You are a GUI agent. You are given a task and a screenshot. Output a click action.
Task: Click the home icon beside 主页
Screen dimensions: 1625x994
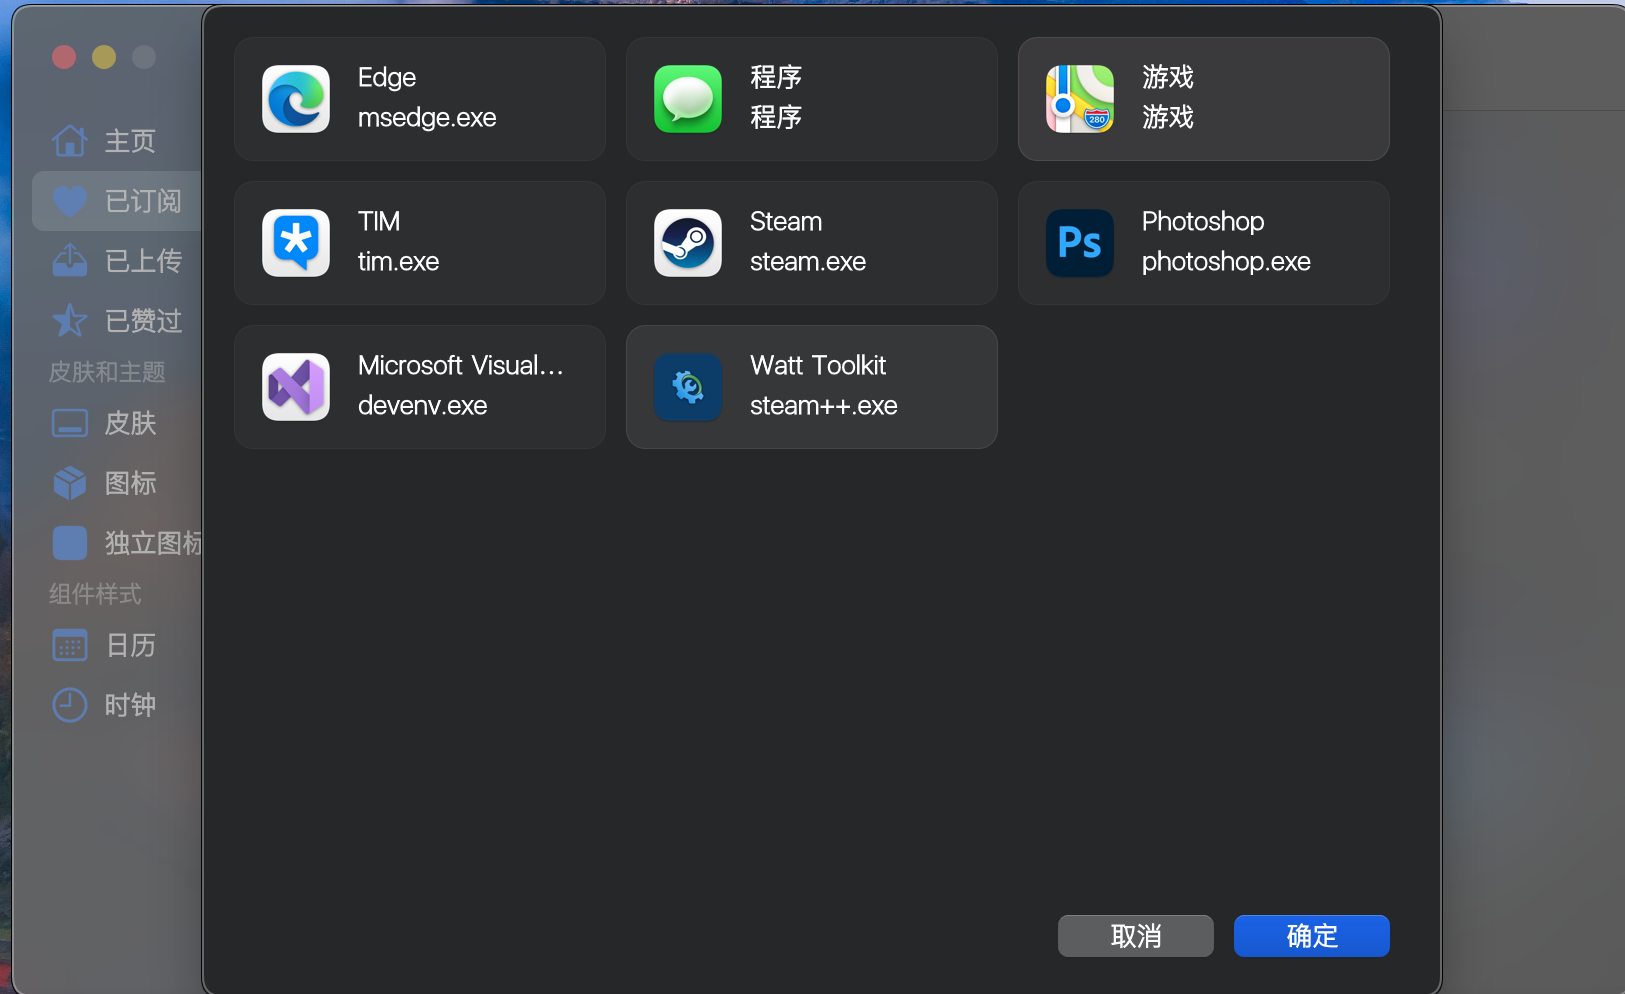70,141
